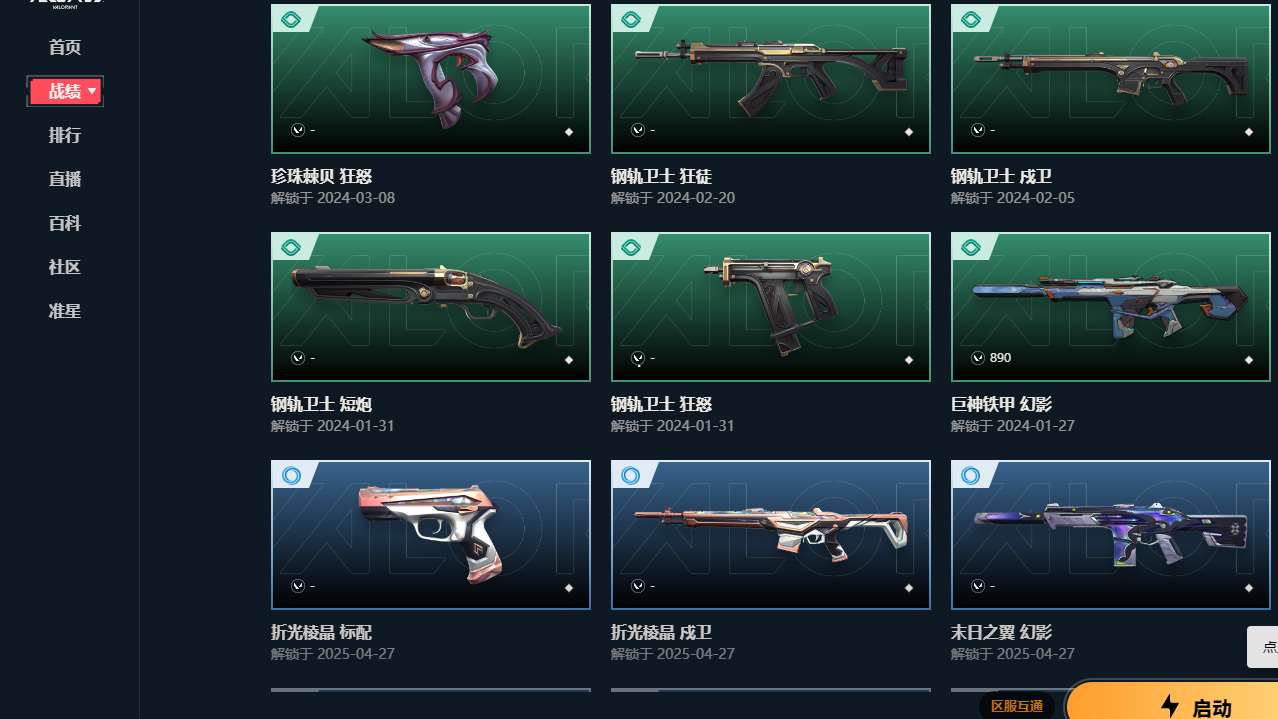Click the tier badge on 巨神铁甲 幻影 card

point(970,248)
